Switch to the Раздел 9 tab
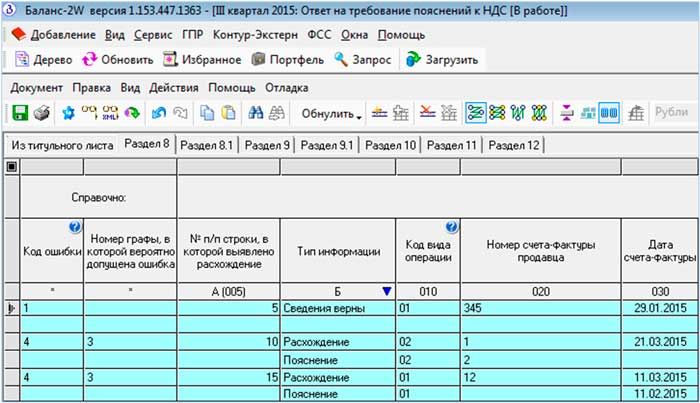This screenshot has width=700, height=403. tap(267, 145)
